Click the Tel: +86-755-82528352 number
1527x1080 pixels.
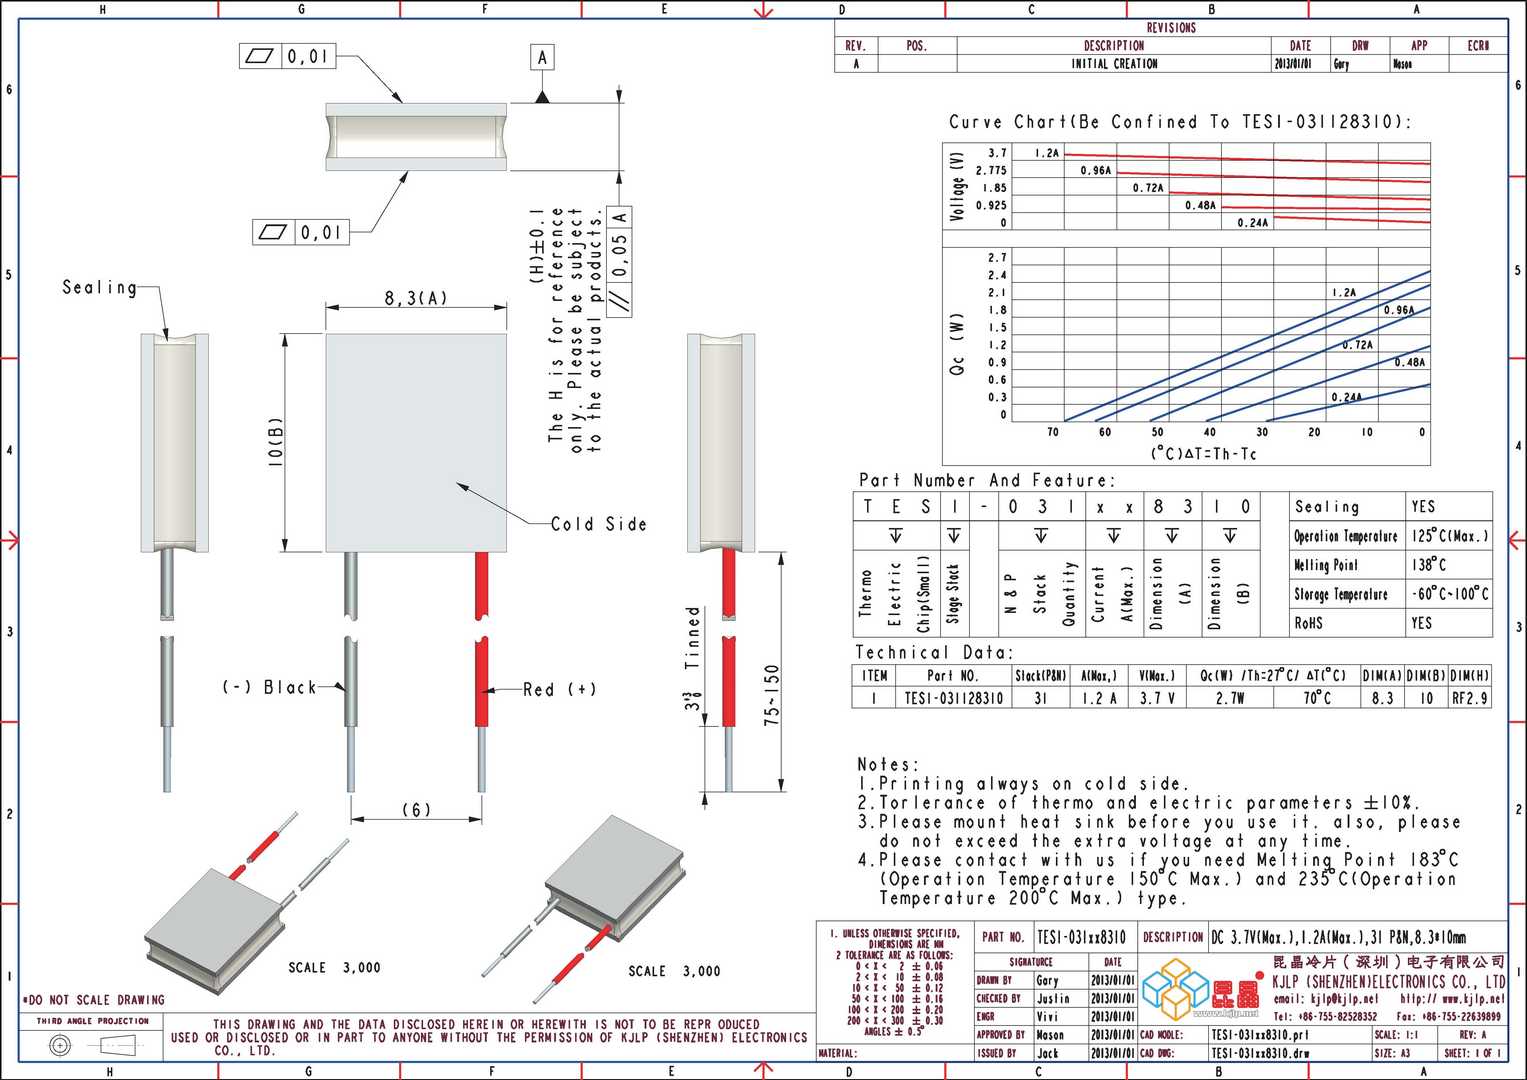click(x=1325, y=1016)
